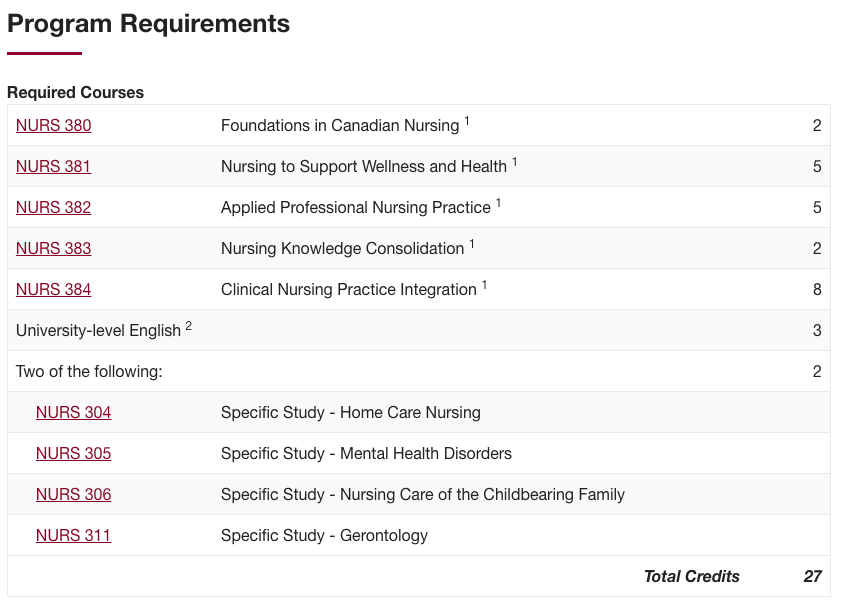
Task: Click the 27 total credits value
Action: click(812, 576)
